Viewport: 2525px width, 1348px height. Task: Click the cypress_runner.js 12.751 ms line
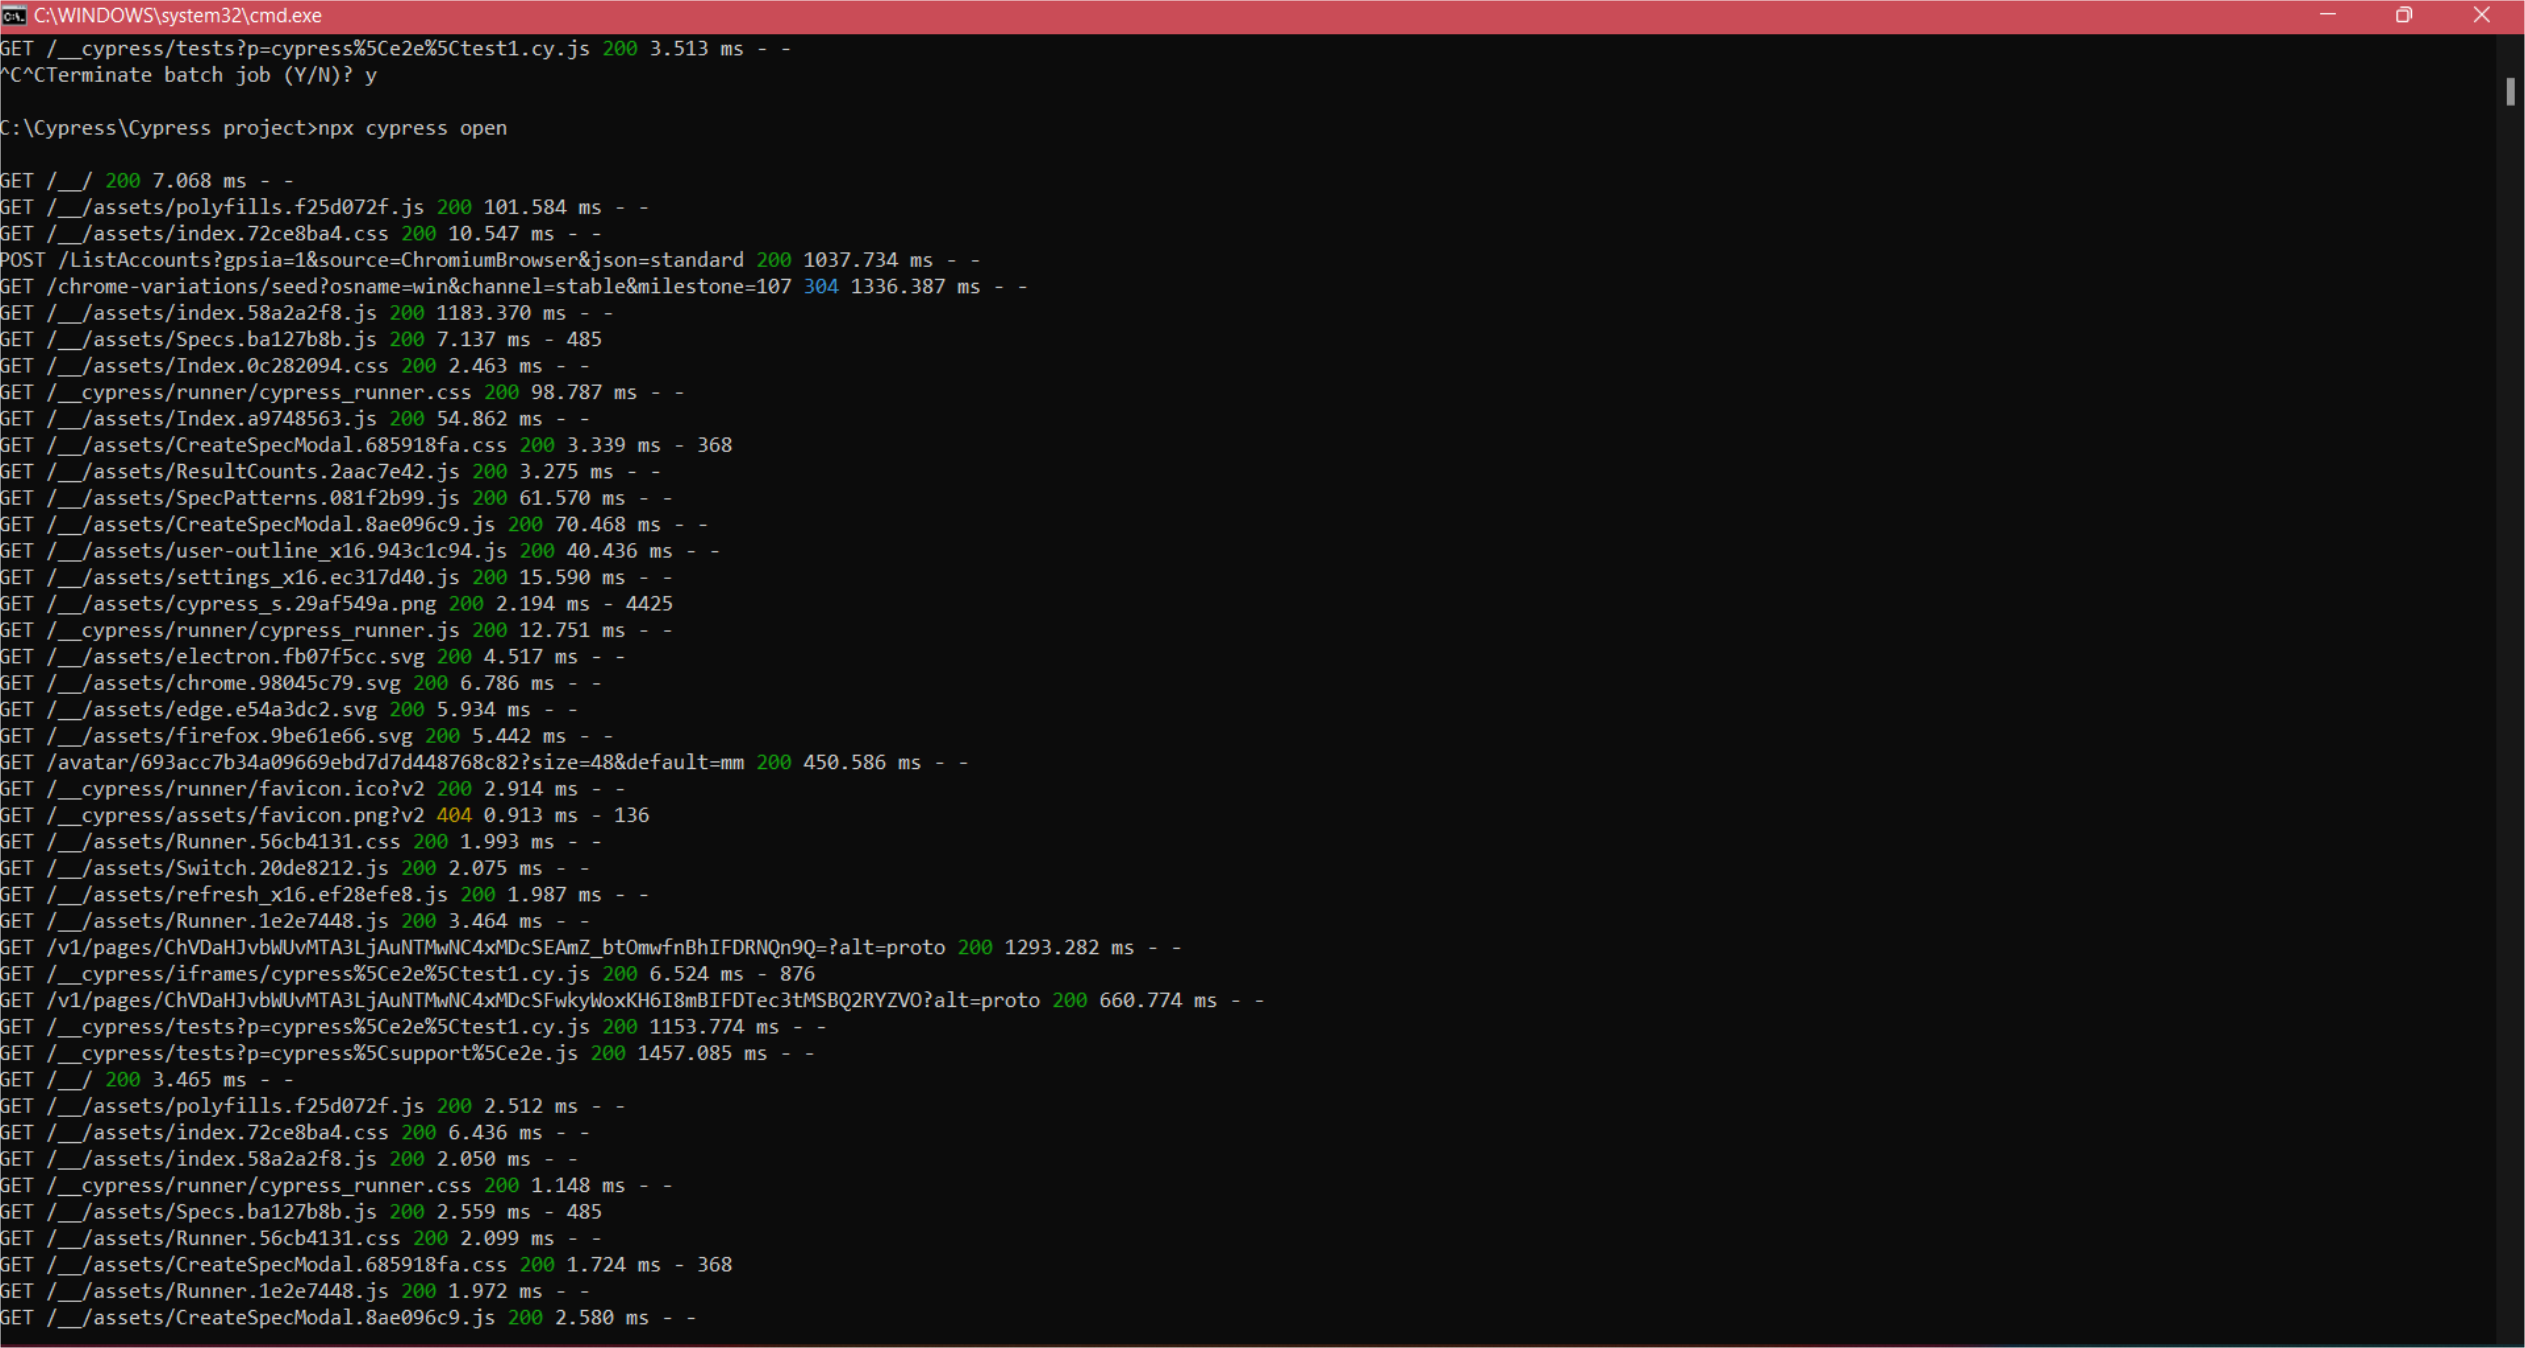click(x=336, y=630)
